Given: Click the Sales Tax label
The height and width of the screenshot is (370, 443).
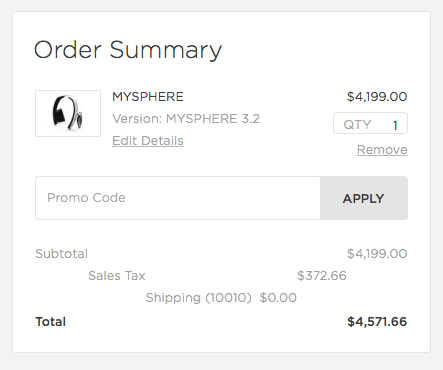Looking at the screenshot, I should pyautogui.click(x=117, y=276).
